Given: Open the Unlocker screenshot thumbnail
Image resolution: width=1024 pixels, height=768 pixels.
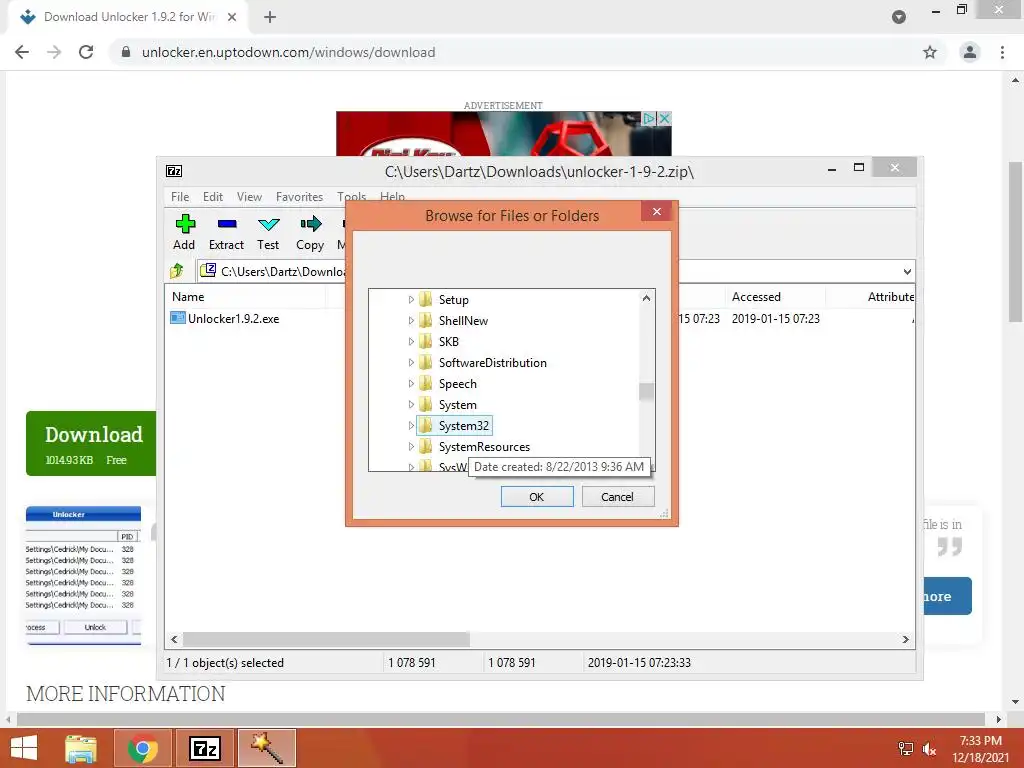Looking at the screenshot, I should point(83,575).
